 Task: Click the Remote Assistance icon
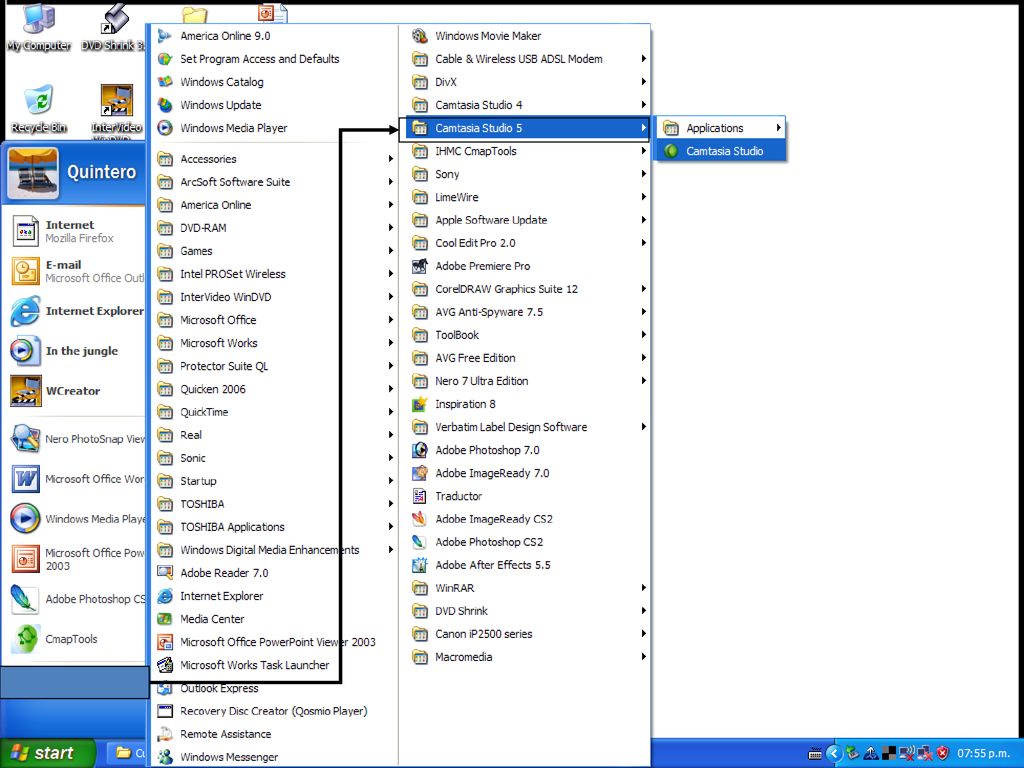(165, 734)
